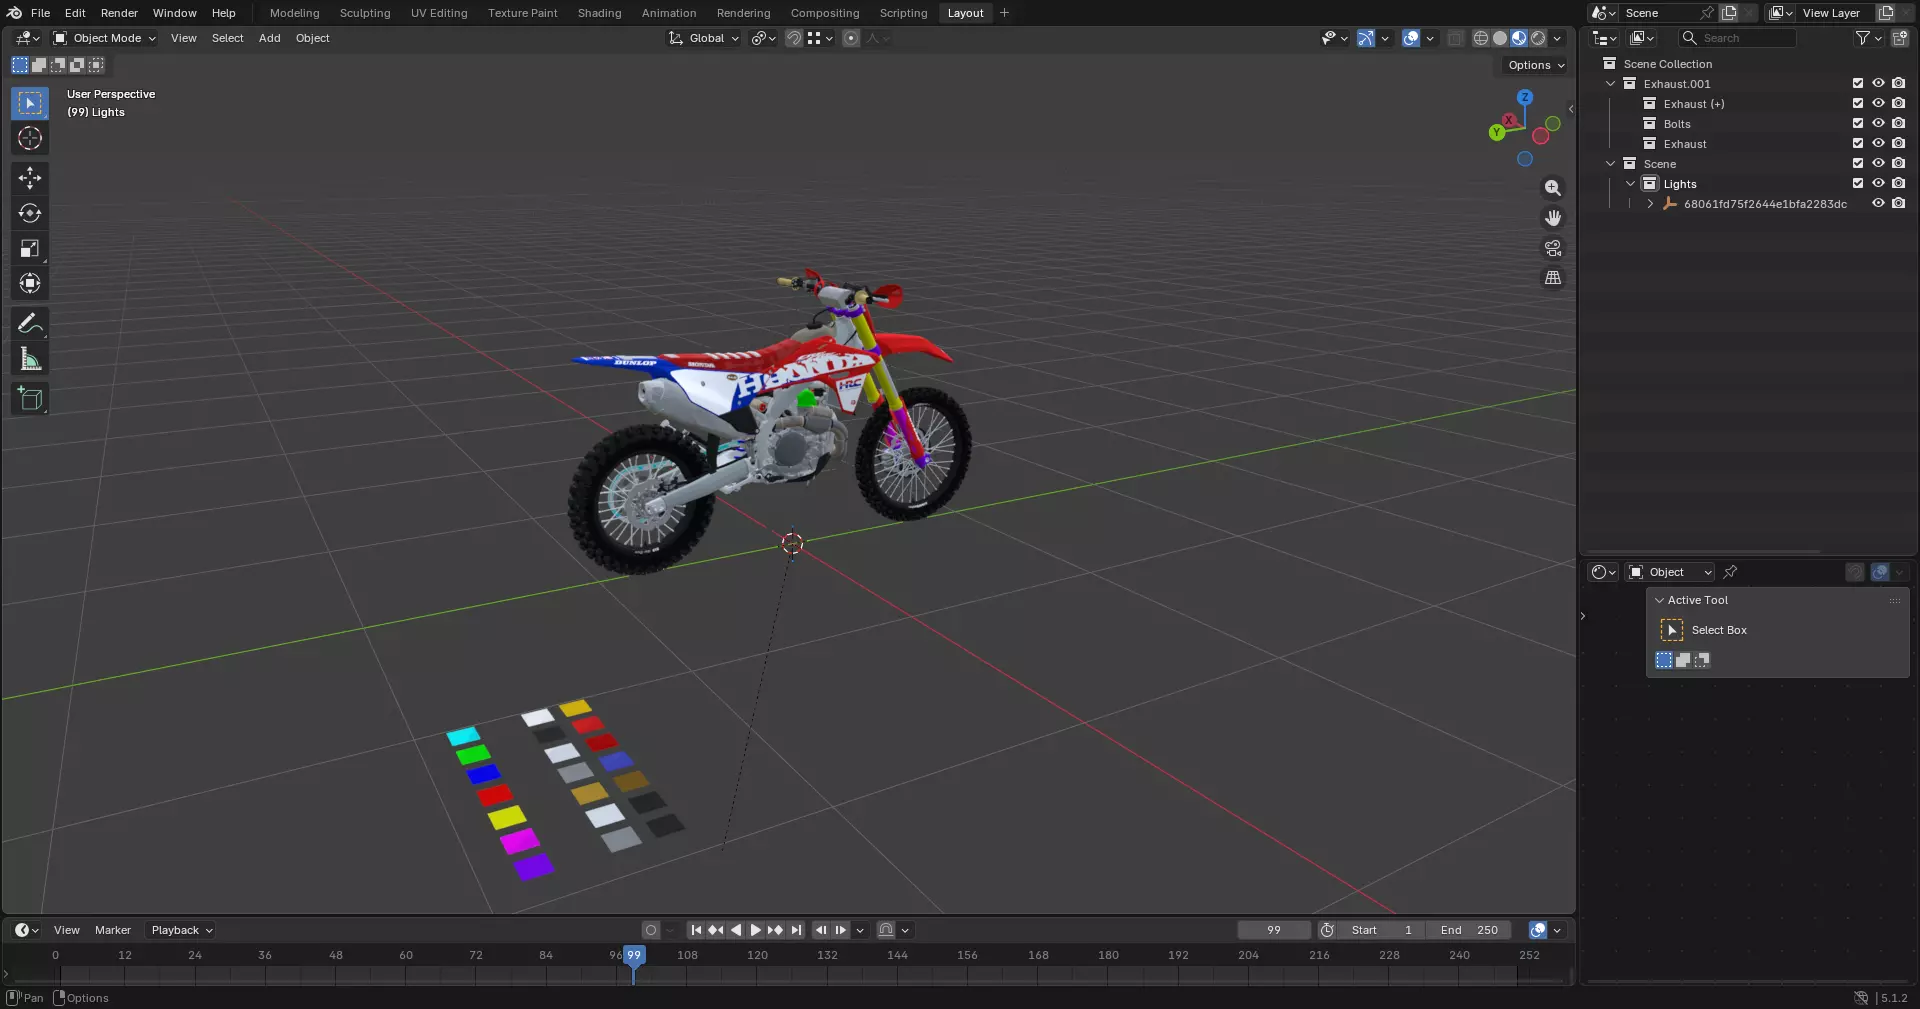Viewport: 1920px width, 1009px height.
Task: Open the Render menu
Action: [x=119, y=13]
